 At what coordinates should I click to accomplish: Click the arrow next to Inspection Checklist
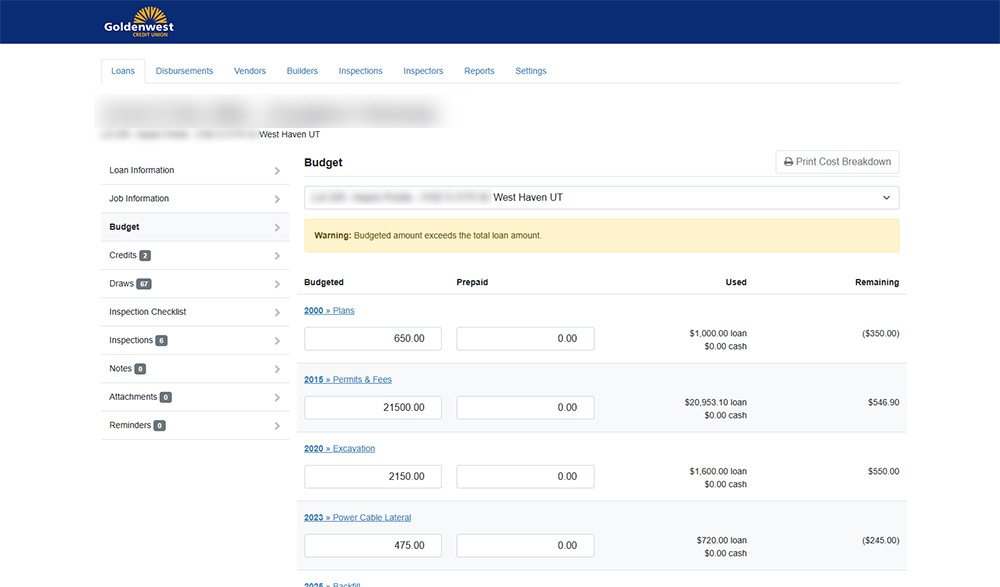click(277, 313)
